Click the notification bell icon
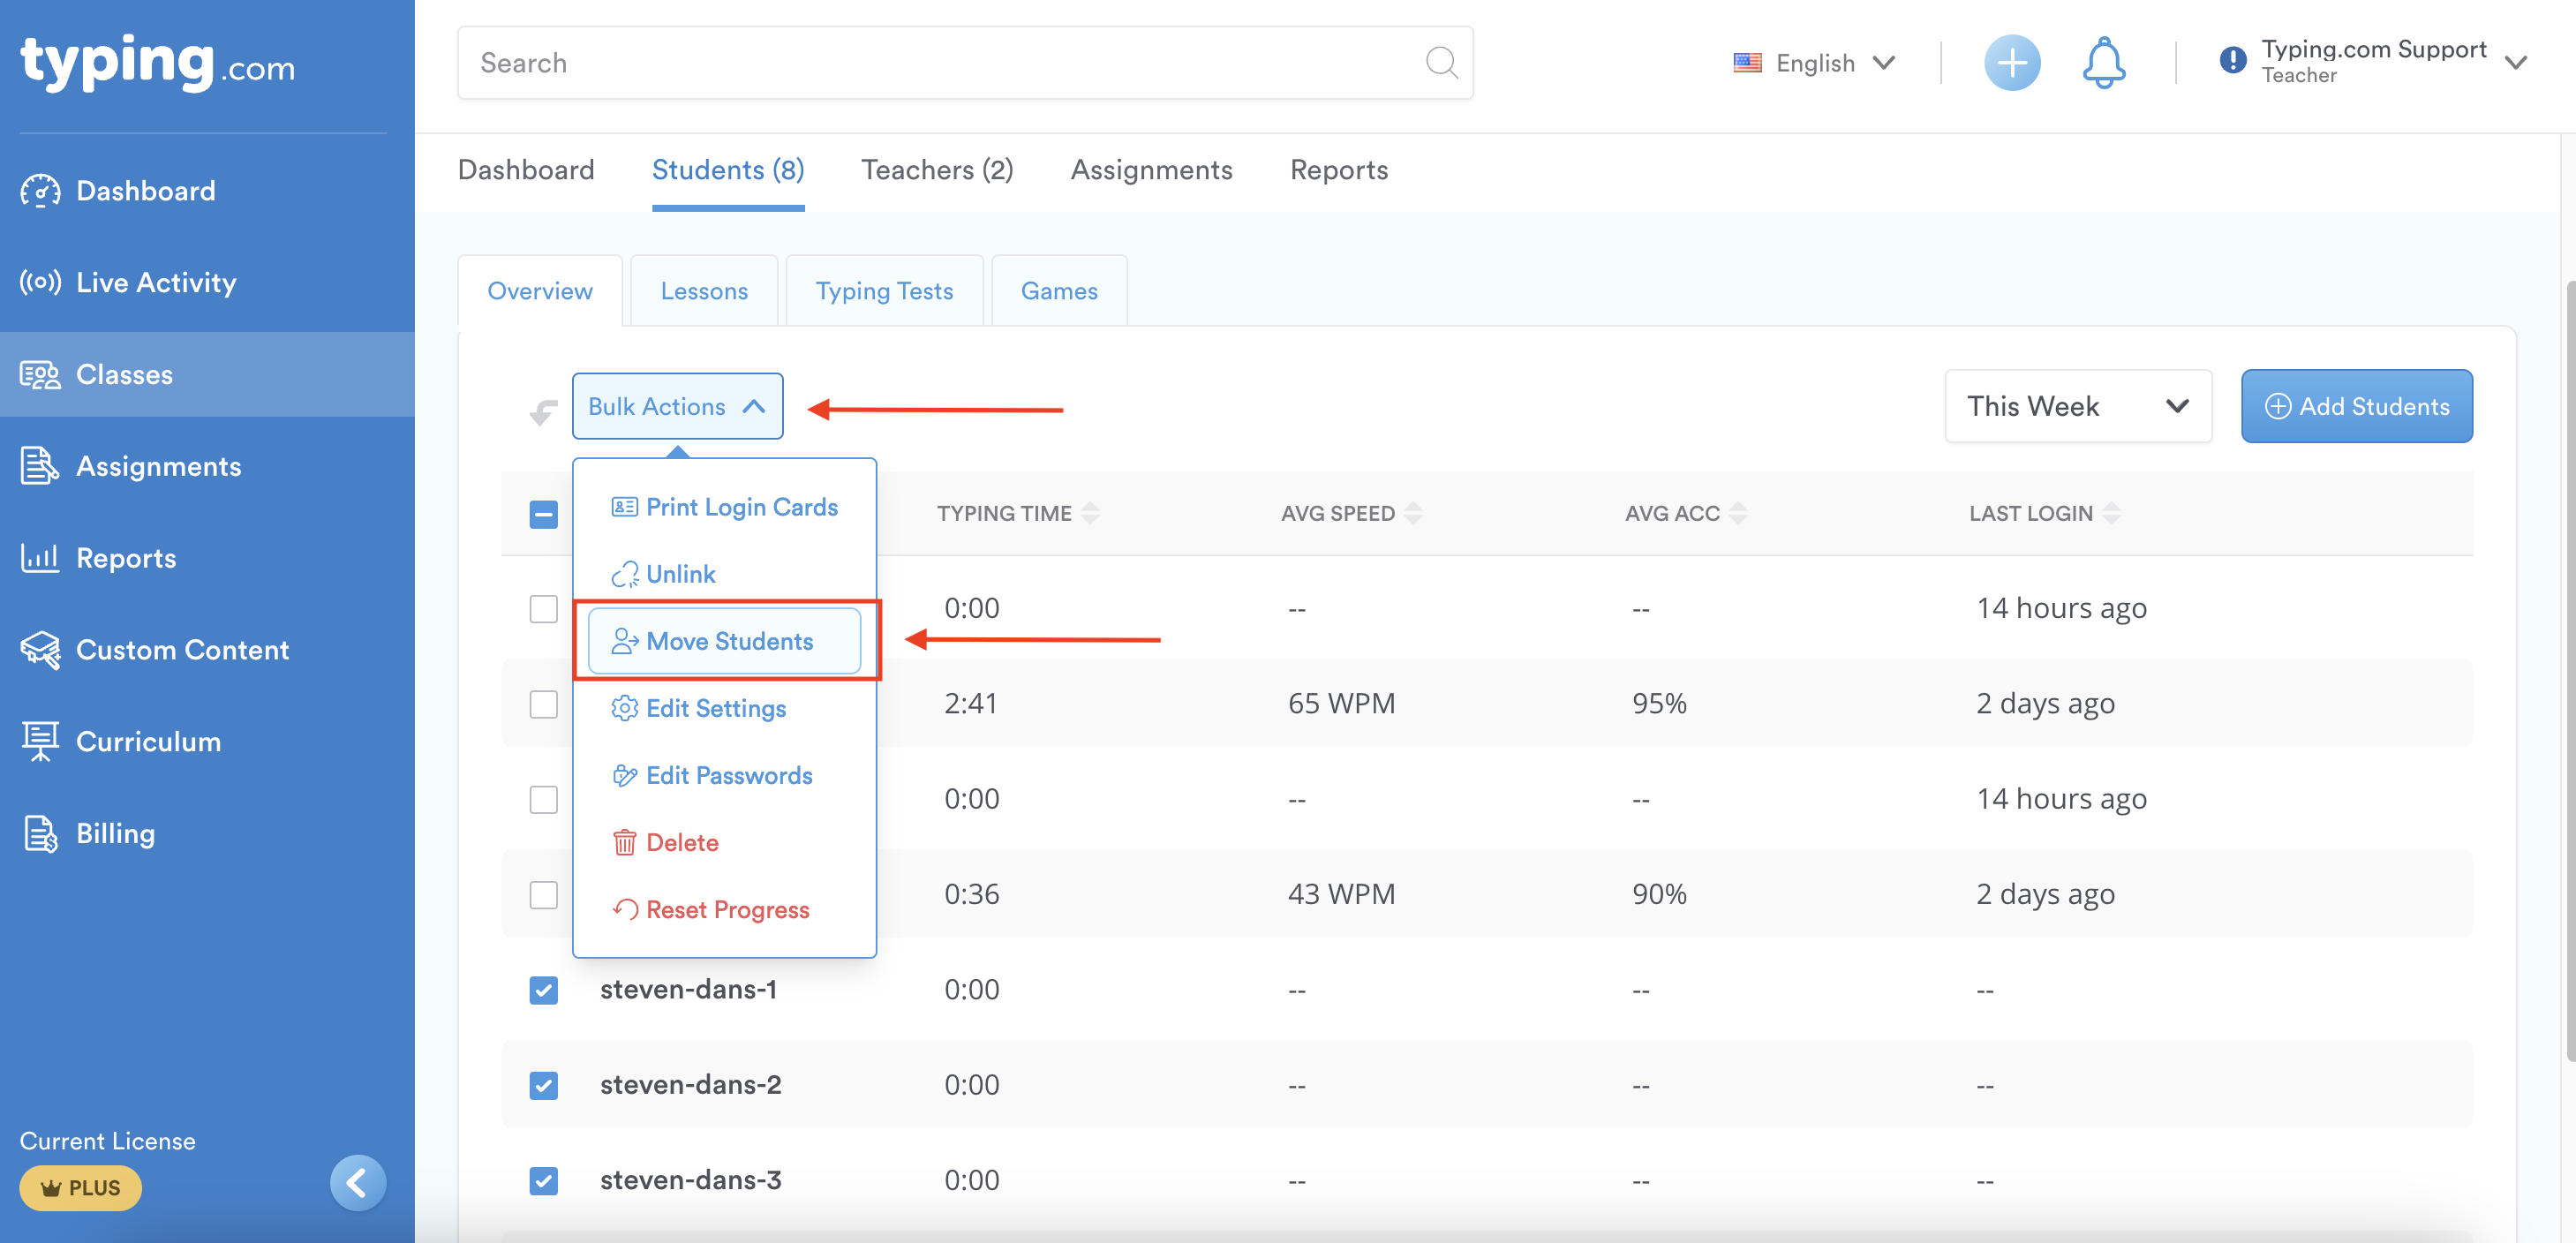The width and height of the screenshot is (2576, 1243). pos(2103,63)
